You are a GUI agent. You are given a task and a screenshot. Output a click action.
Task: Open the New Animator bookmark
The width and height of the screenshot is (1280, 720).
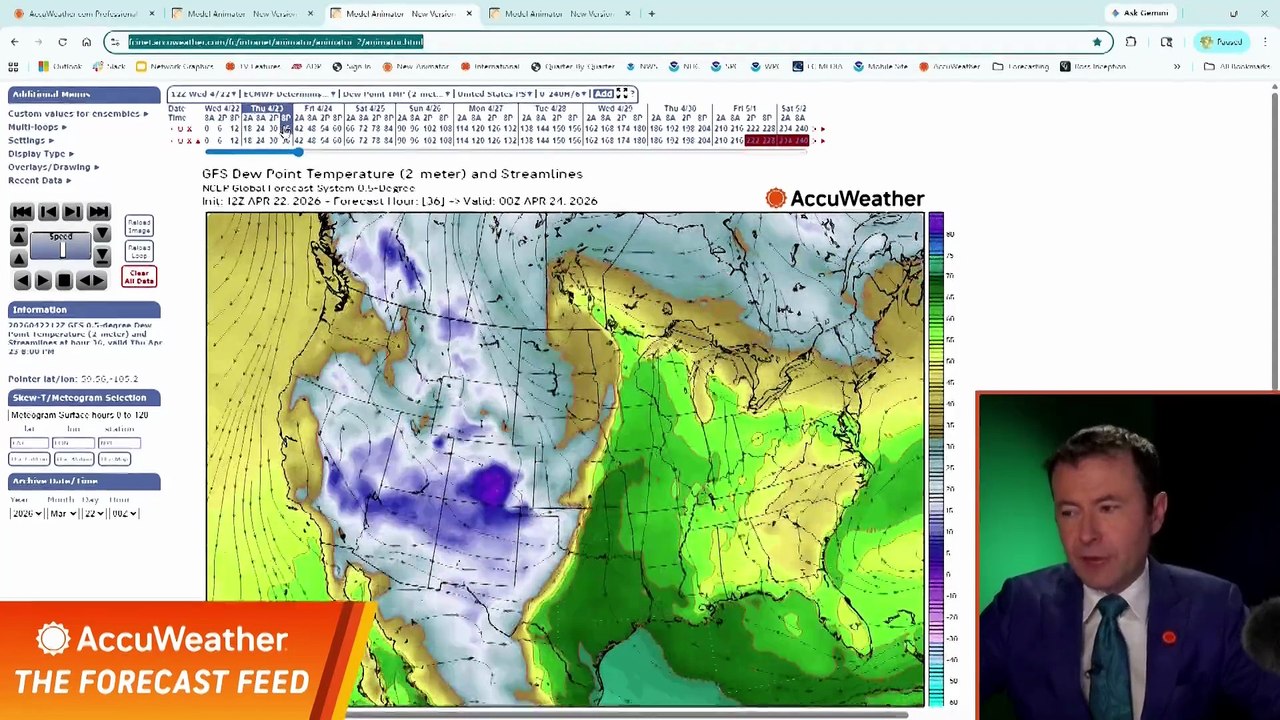415,67
